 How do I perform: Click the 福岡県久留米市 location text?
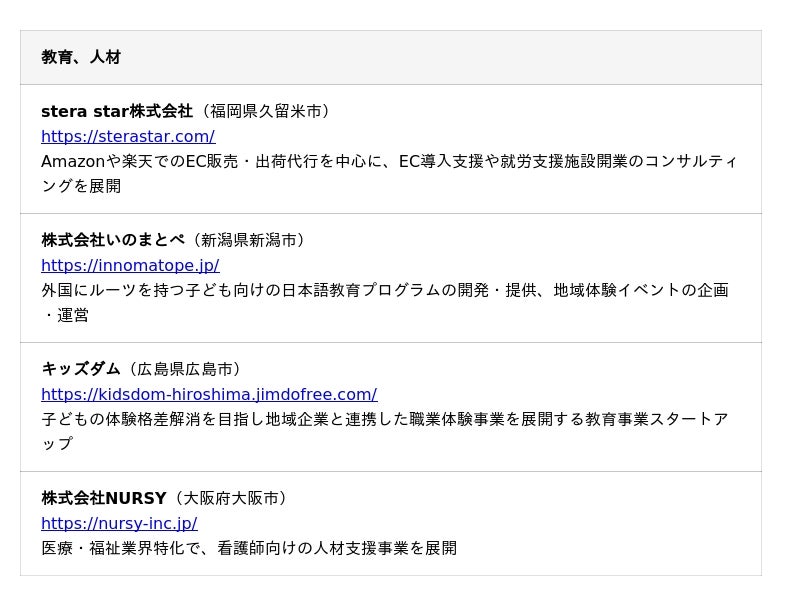coord(266,111)
